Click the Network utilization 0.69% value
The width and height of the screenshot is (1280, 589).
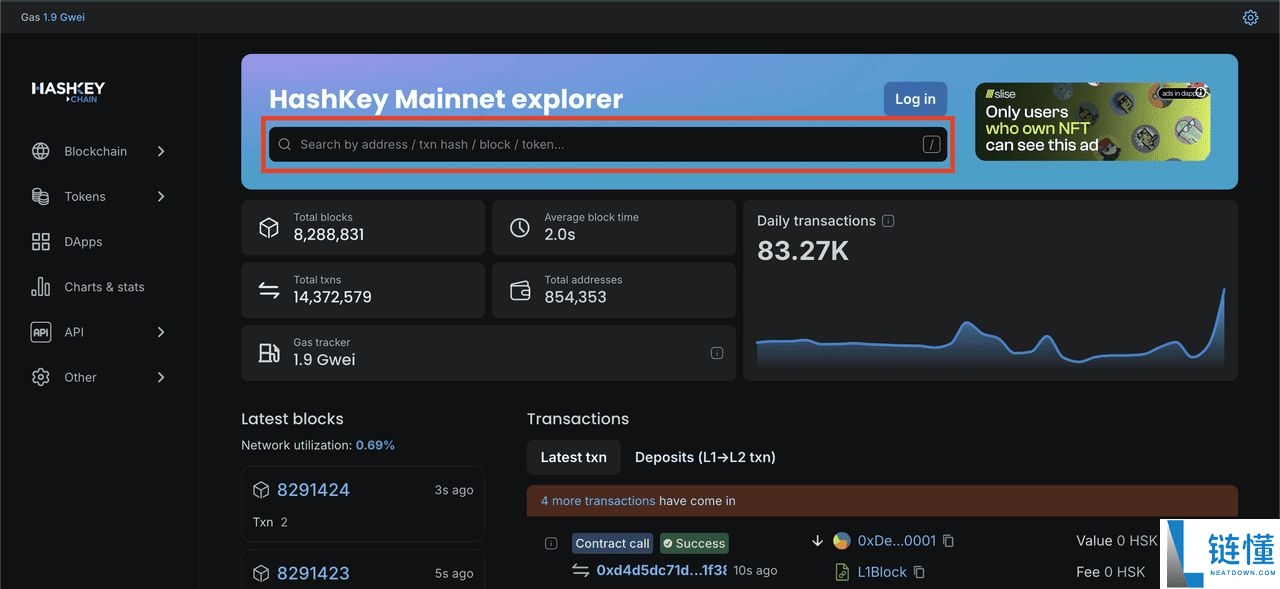tap(375, 445)
